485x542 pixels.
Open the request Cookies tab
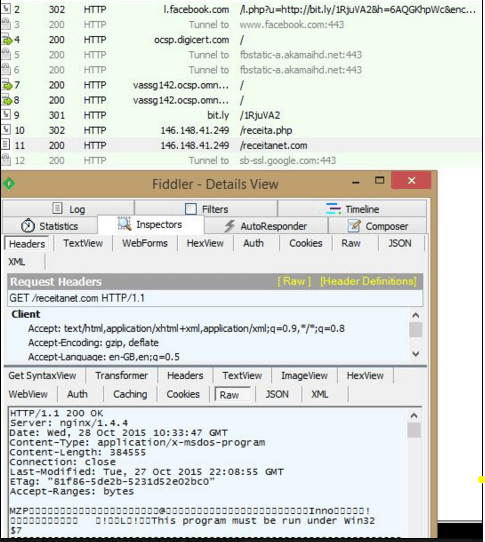pyautogui.click(x=306, y=243)
